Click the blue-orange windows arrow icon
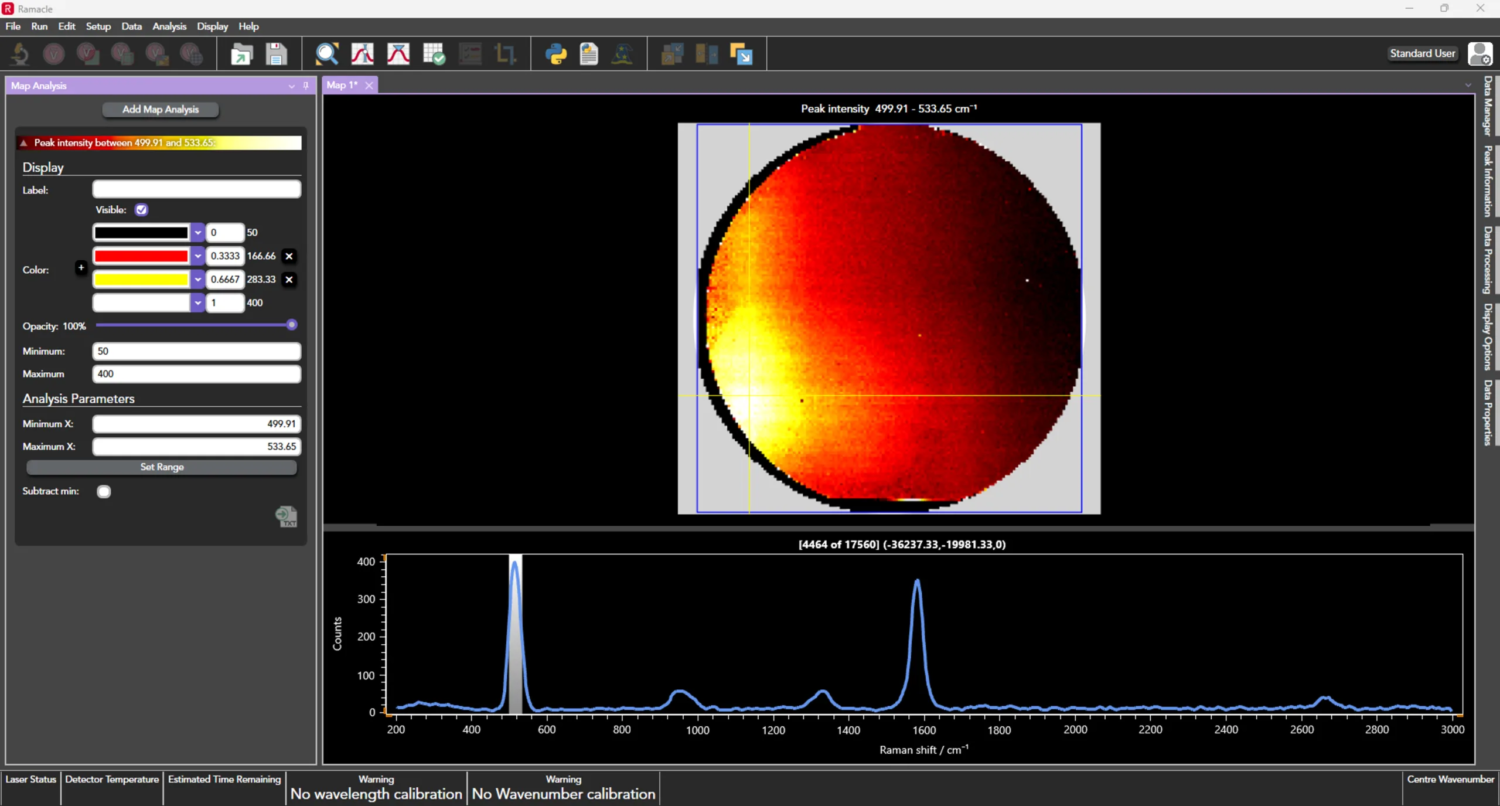Screen dimensions: 1500x806 (x=742, y=54)
